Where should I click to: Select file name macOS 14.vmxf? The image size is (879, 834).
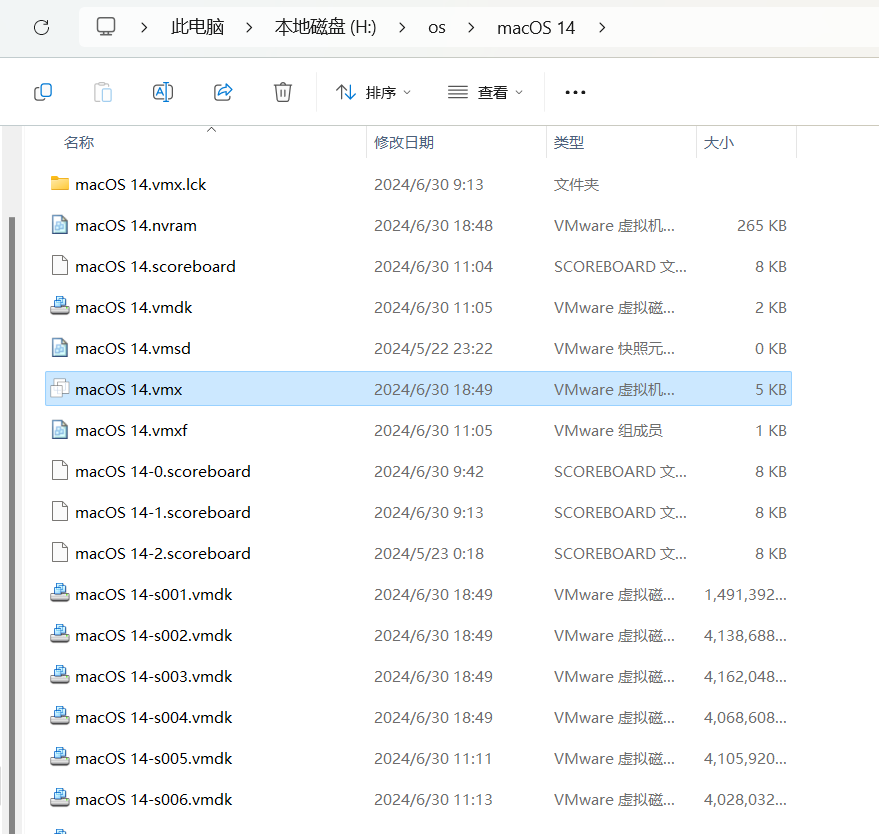point(131,430)
